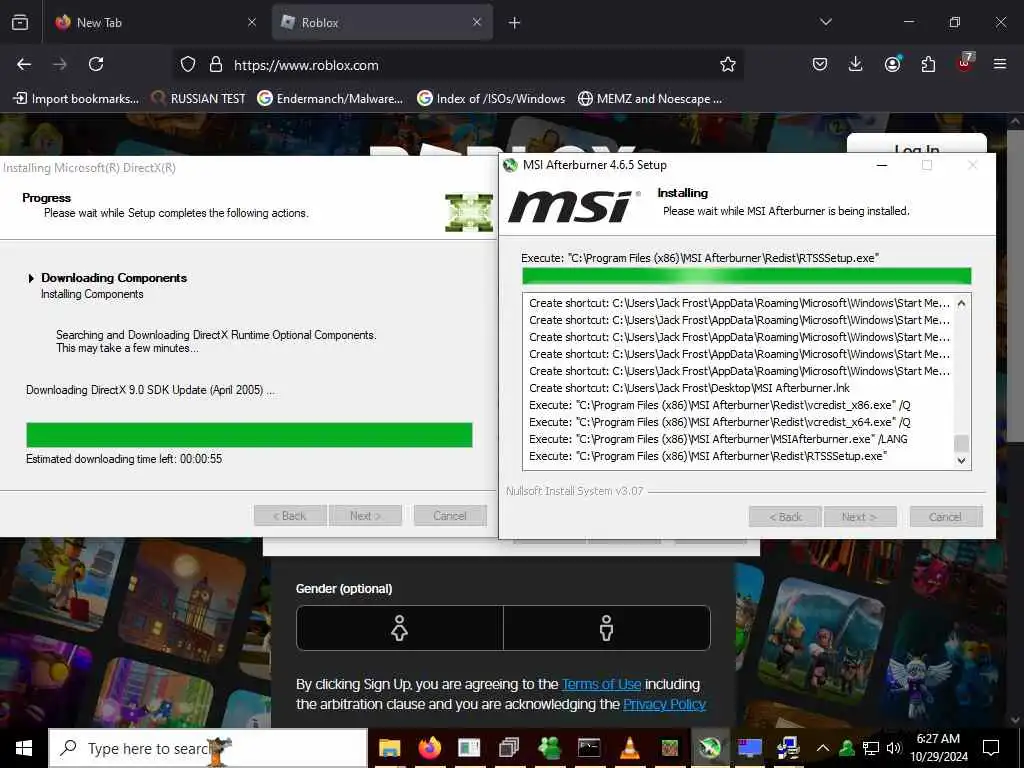Select vcredist_x64.exe log line

pos(720,422)
